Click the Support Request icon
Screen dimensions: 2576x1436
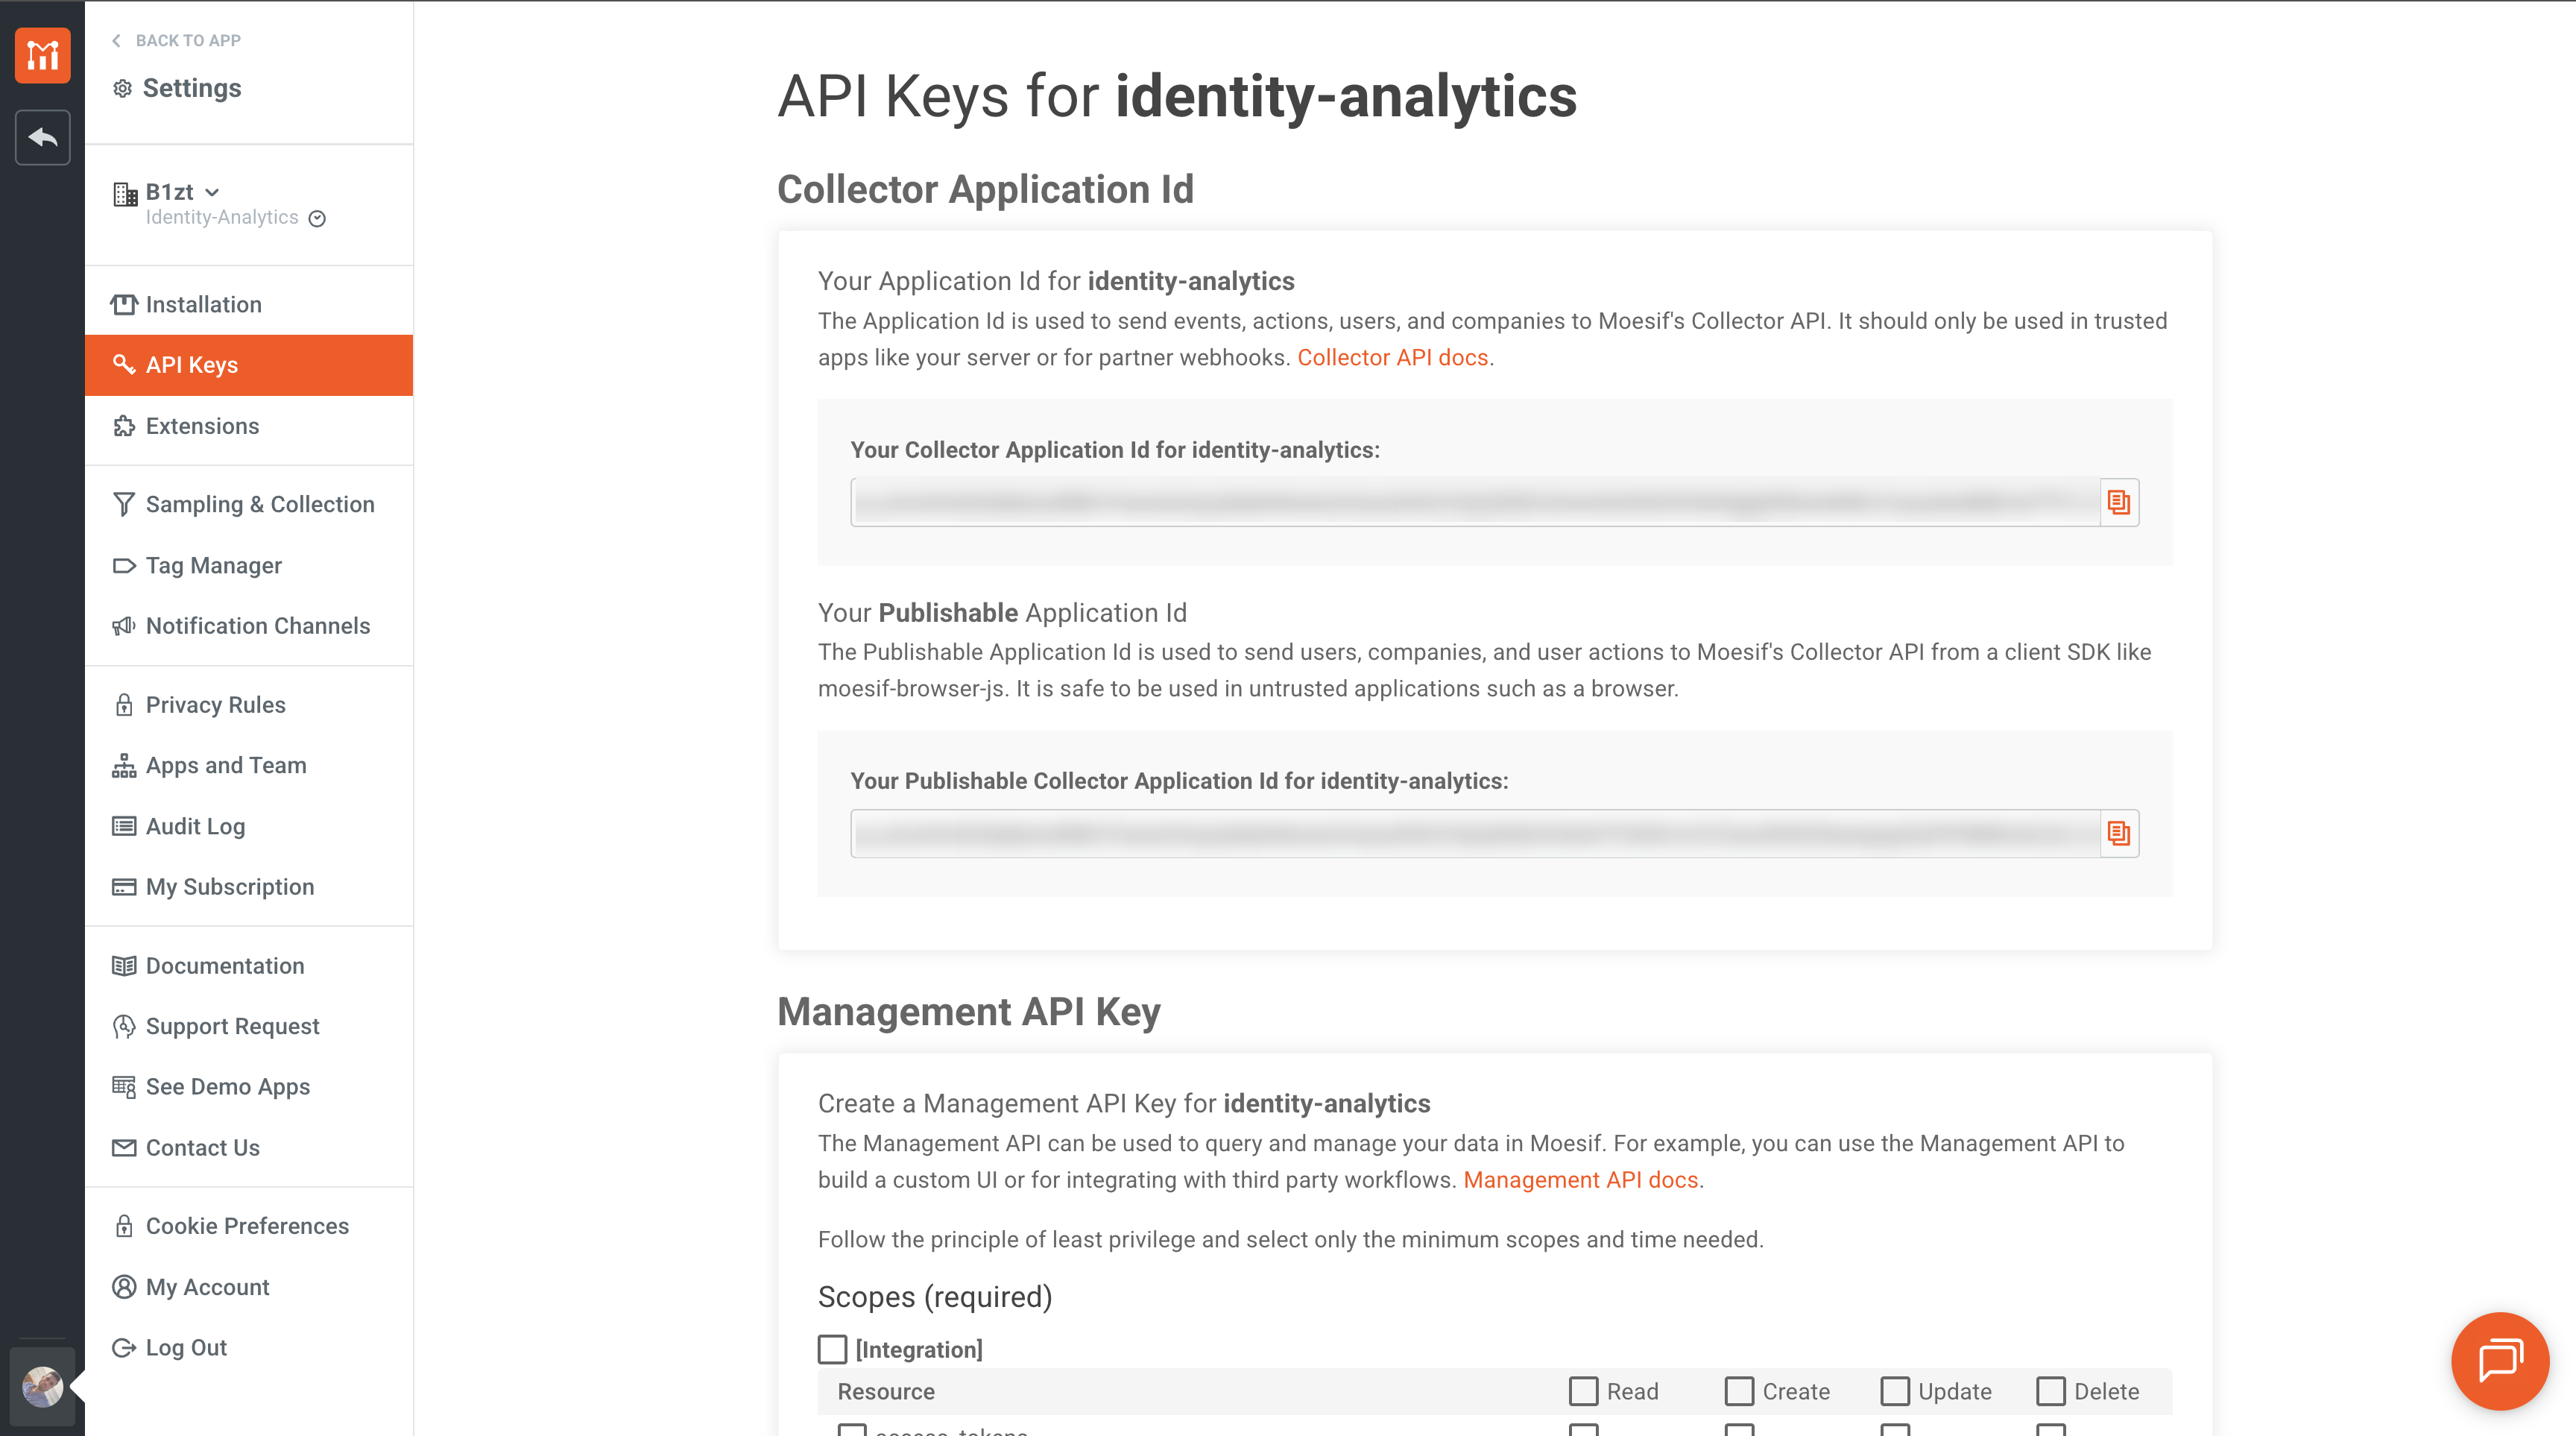124,1026
